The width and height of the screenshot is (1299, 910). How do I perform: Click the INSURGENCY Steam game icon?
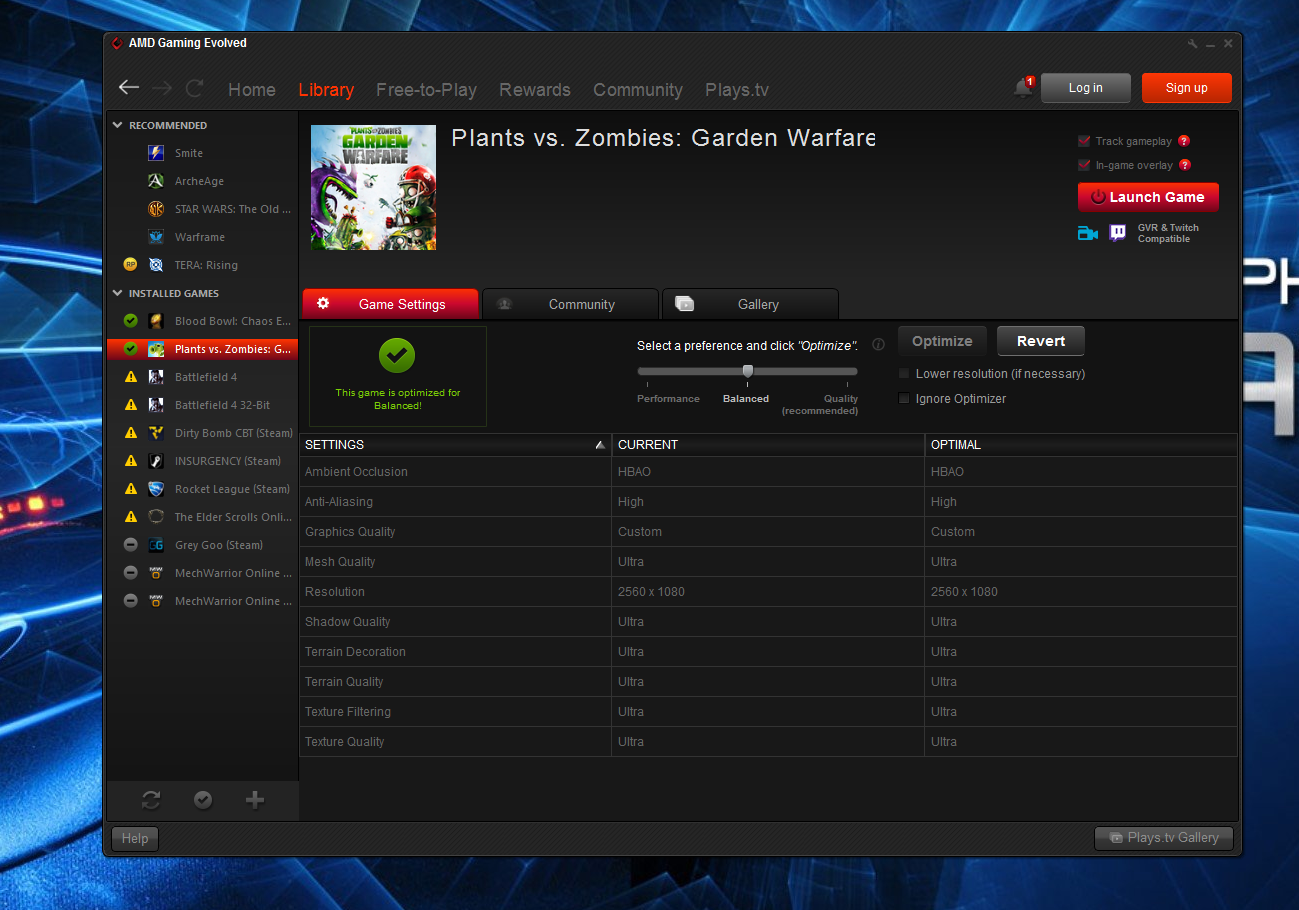[x=156, y=461]
